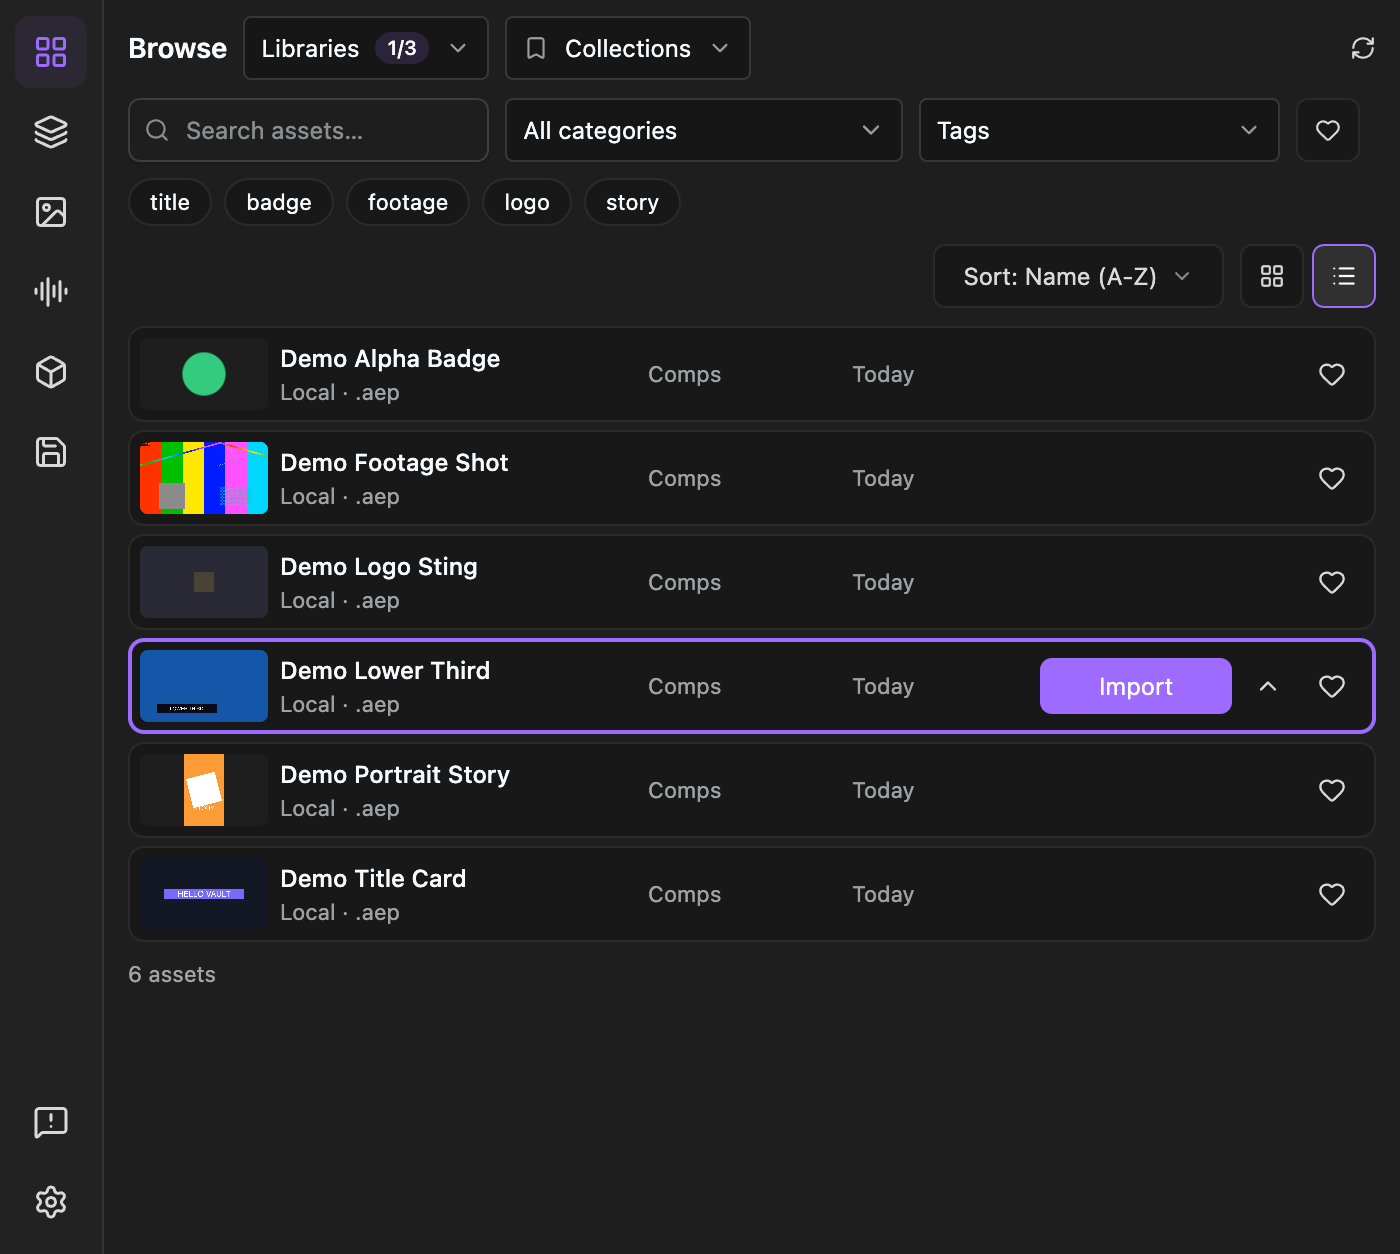1400x1254 pixels.
Task: Open the audio waveform sidebar icon
Action: (51, 292)
